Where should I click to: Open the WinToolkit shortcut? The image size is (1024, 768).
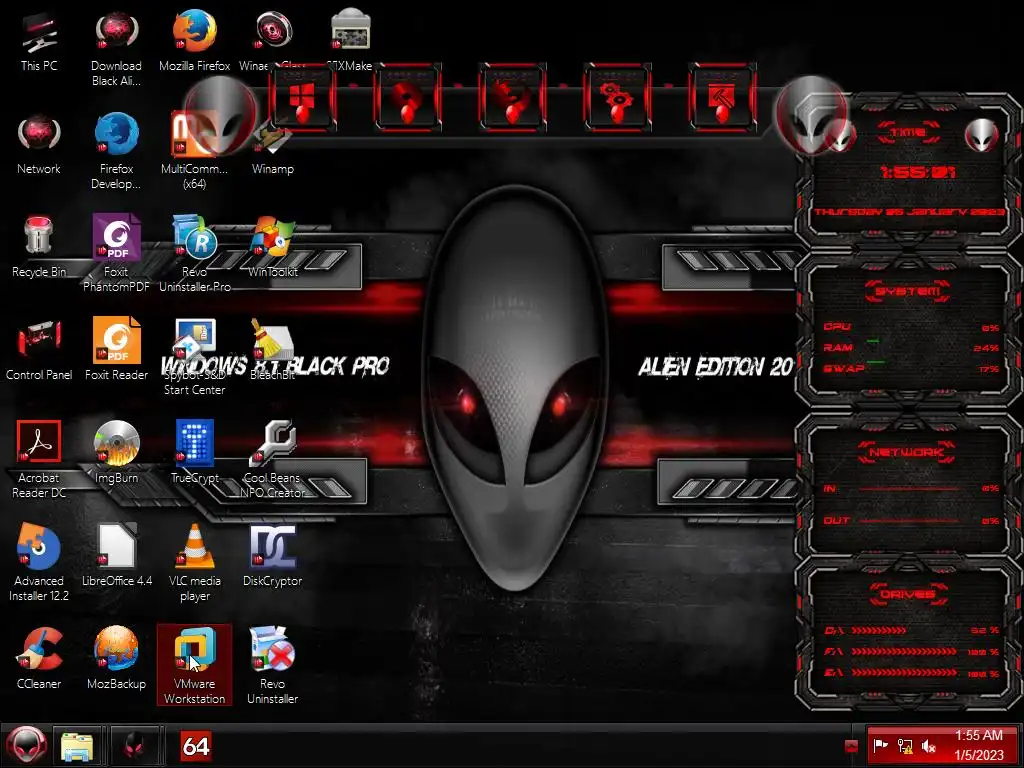(272, 247)
